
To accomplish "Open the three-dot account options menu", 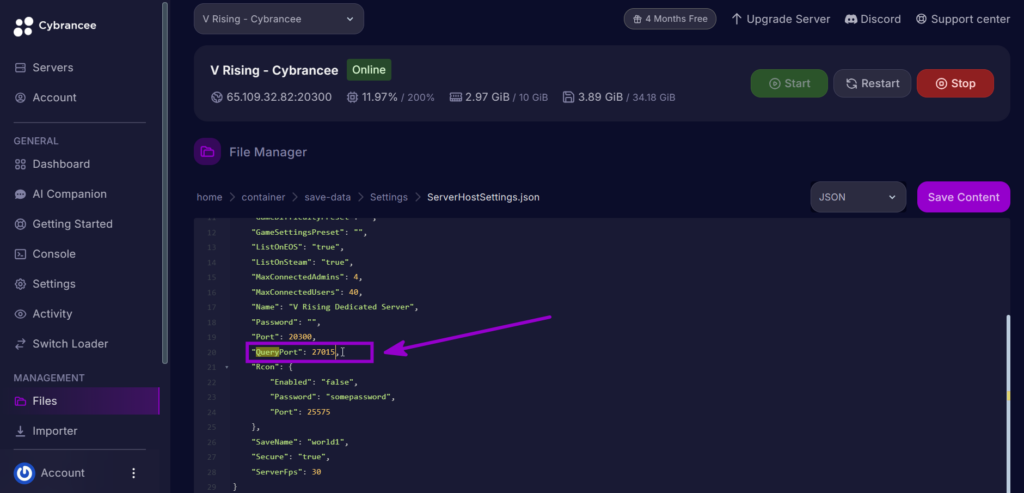I will 134,473.
